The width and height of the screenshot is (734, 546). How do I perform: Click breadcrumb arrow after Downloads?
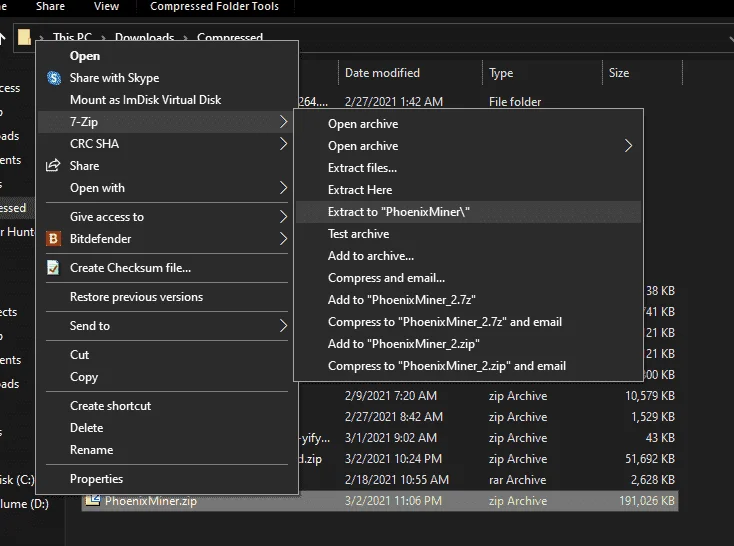pos(185,37)
